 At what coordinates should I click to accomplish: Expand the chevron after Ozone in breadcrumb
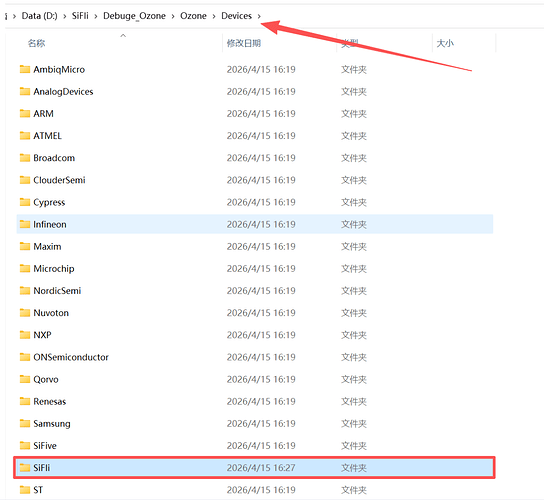214,16
